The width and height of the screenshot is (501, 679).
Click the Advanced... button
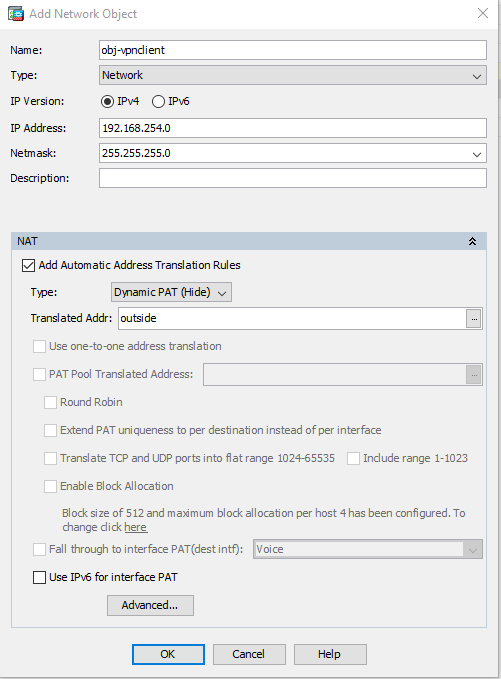pyautogui.click(x=150, y=605)
